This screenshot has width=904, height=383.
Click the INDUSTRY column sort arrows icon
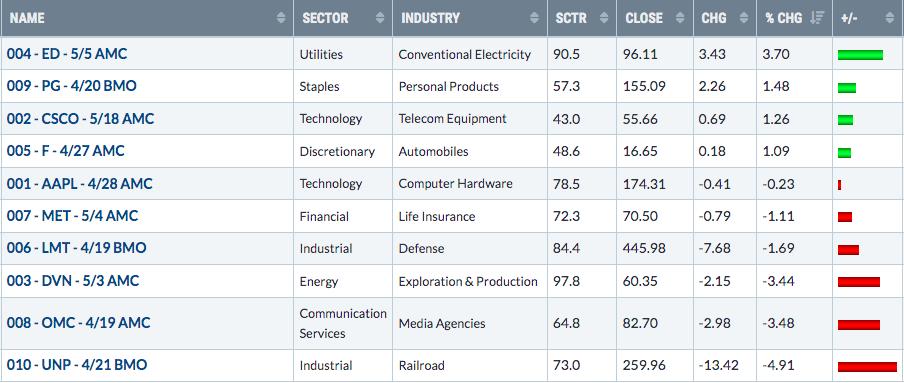534,18
